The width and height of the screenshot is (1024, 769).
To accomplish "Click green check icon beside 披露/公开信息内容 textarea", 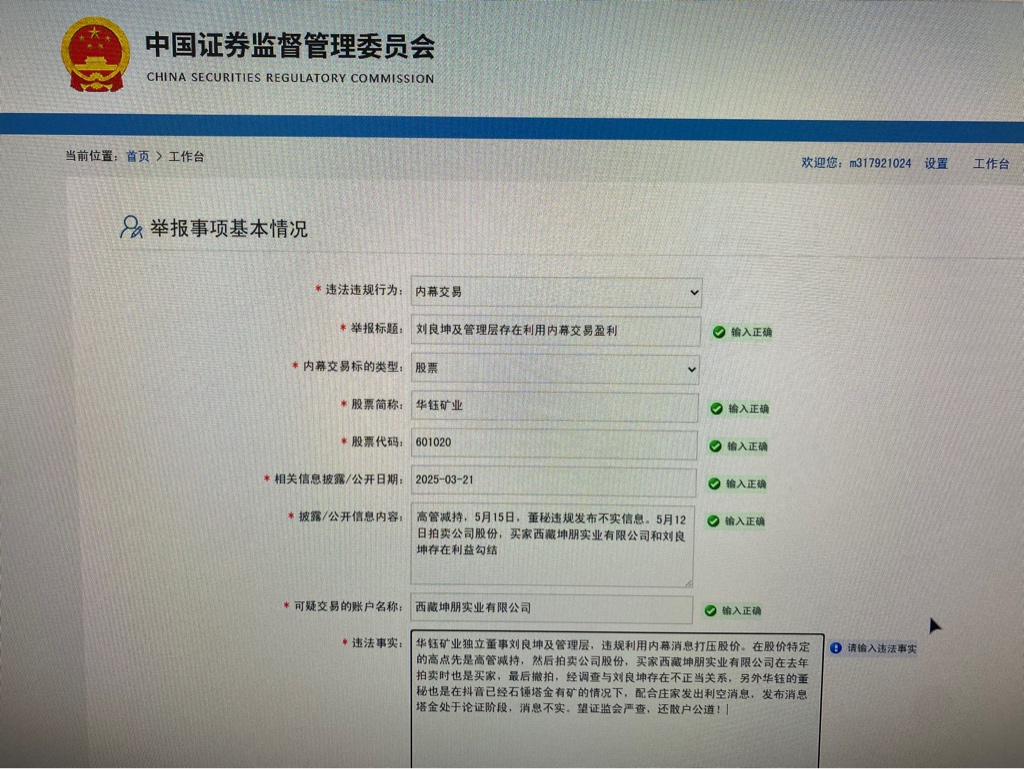I will (712, 521).
